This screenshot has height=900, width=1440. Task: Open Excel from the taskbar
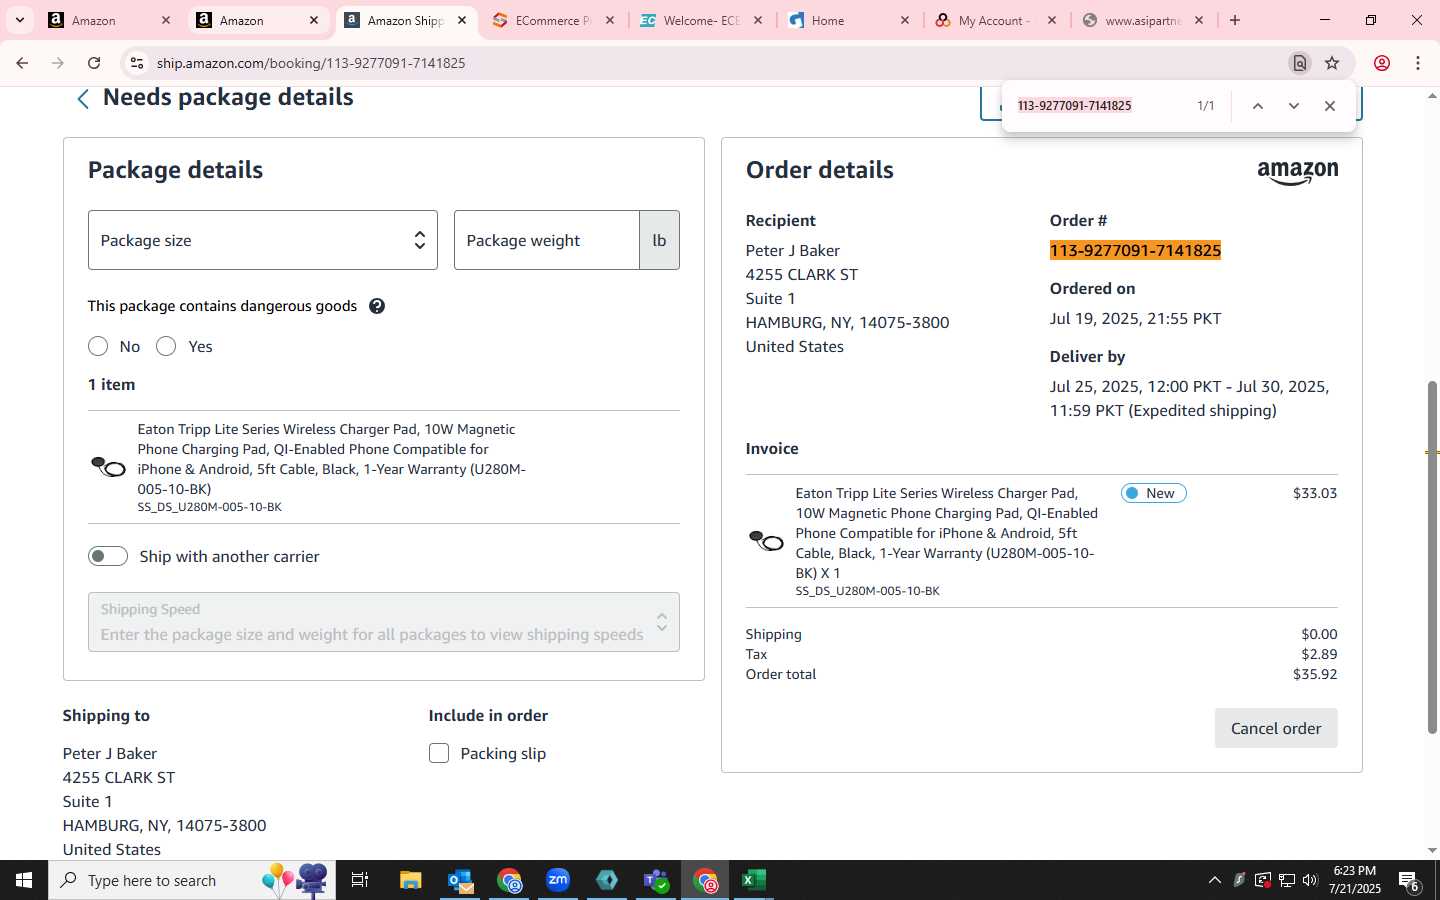(754, 880)
